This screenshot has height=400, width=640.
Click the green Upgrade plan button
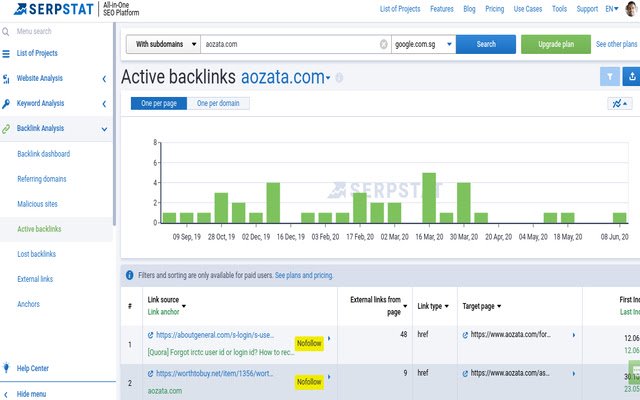coord(556,44)
